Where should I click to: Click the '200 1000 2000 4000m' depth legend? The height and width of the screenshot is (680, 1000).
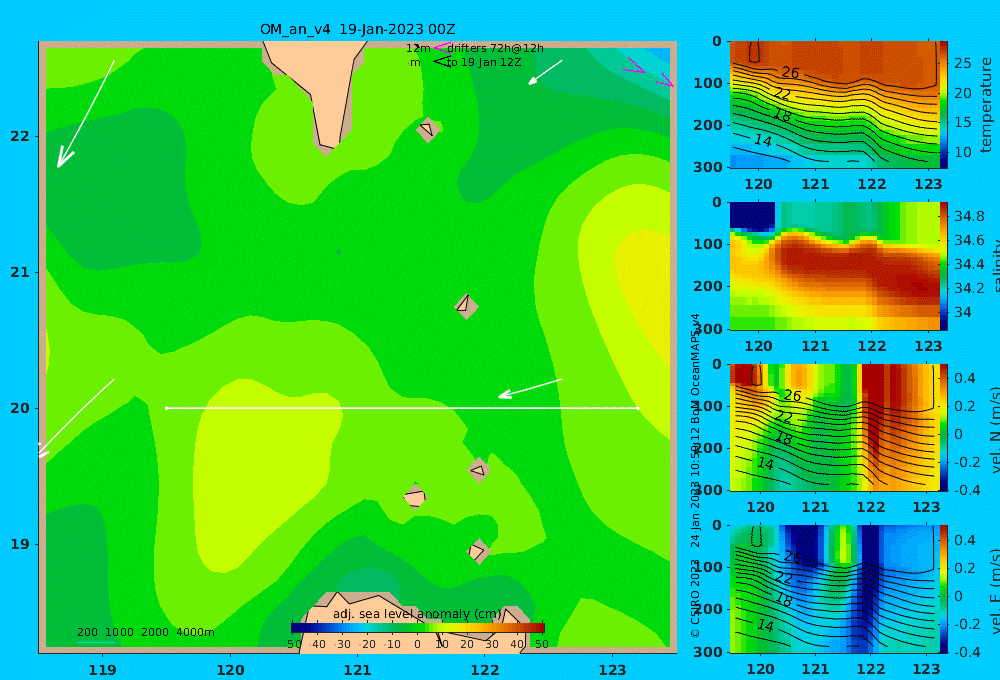(x=145, y=632)
